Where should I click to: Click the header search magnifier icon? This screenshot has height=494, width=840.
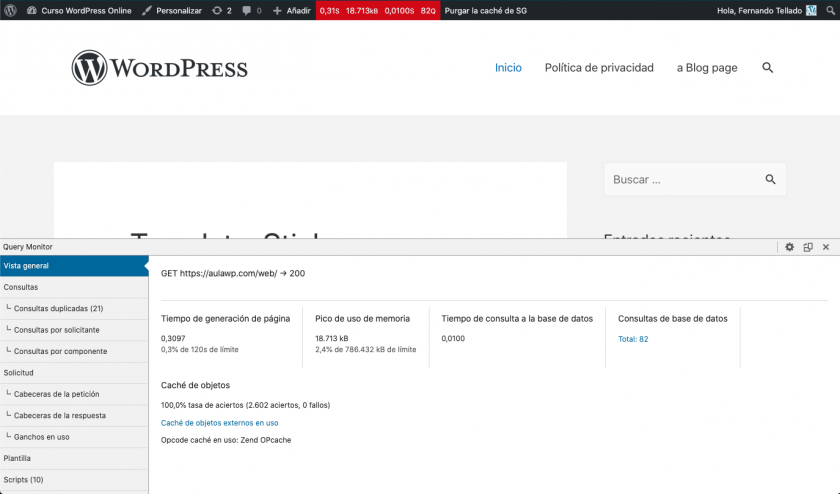point(767,68)
